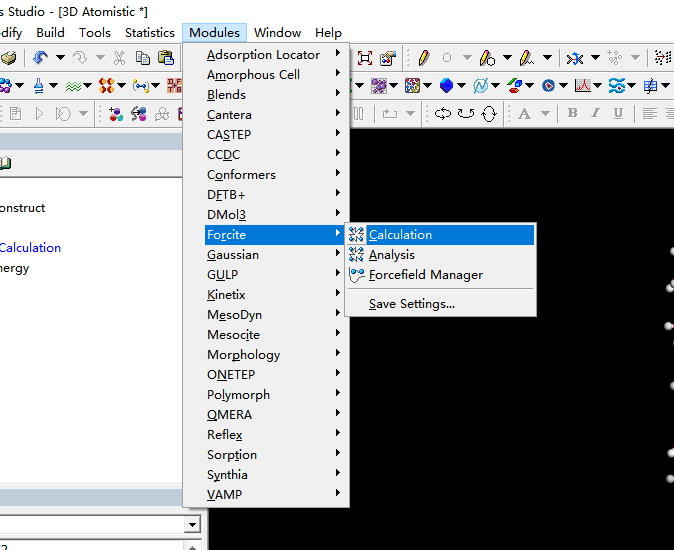
Task: Click the bracketed chain Conformers icon
Action: coord(141,86)
